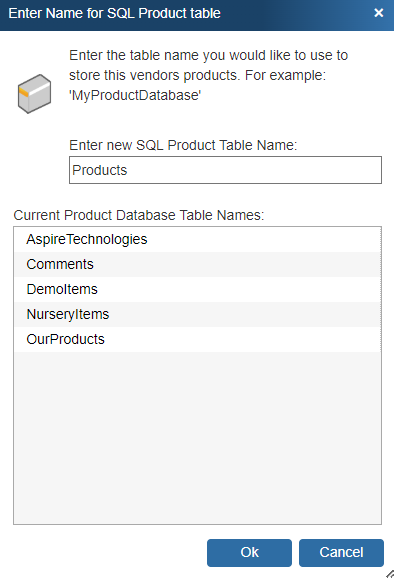The image size is (394, 578).
Task: Click the resize grip at dialog corner
Action: click(390, 574)
